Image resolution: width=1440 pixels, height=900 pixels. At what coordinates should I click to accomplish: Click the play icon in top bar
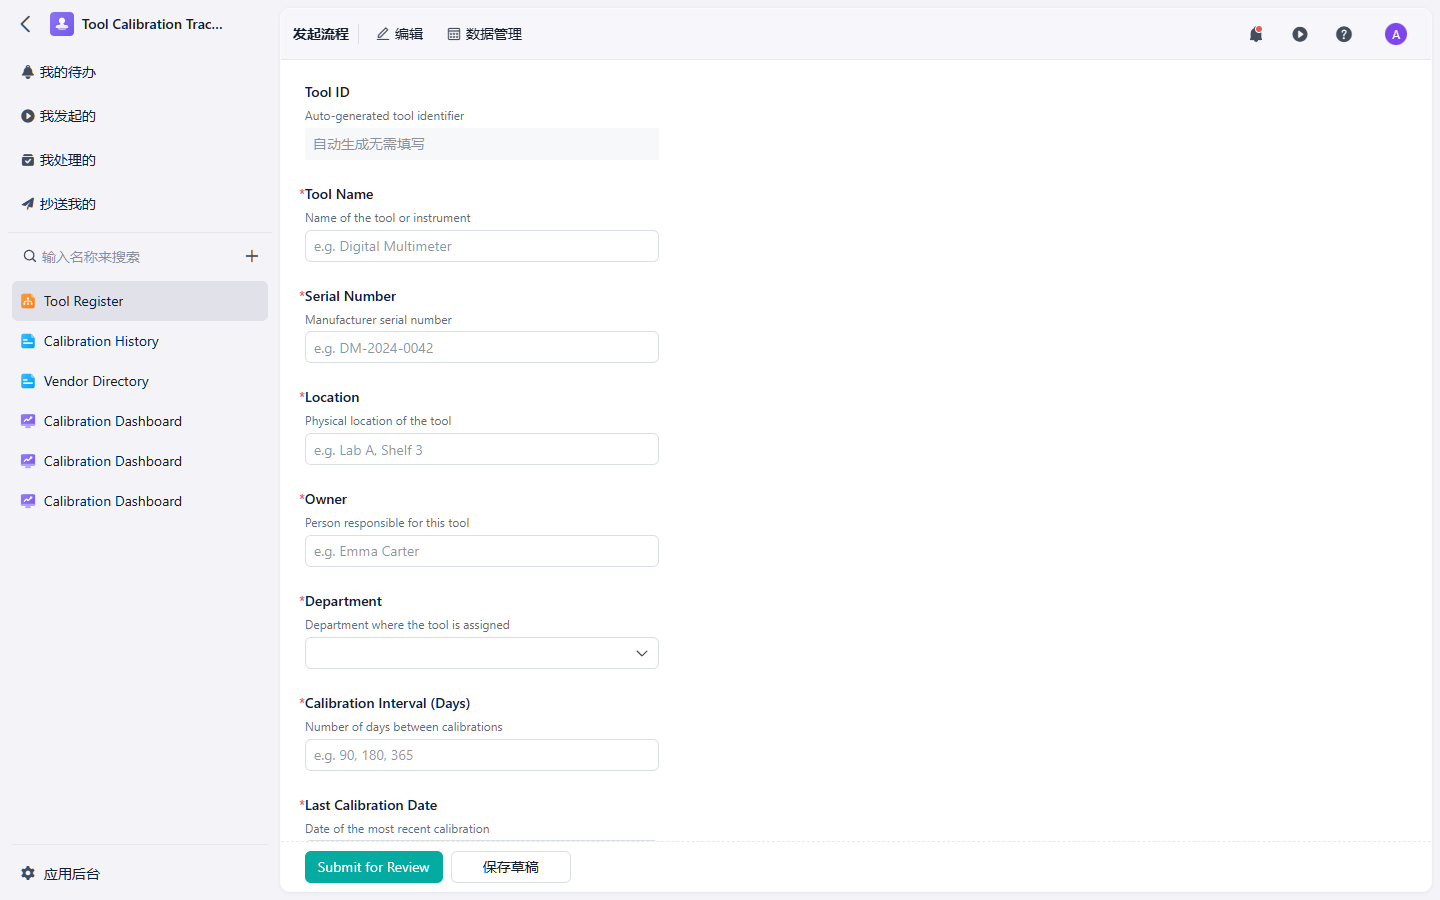(x=1300, y=34)
